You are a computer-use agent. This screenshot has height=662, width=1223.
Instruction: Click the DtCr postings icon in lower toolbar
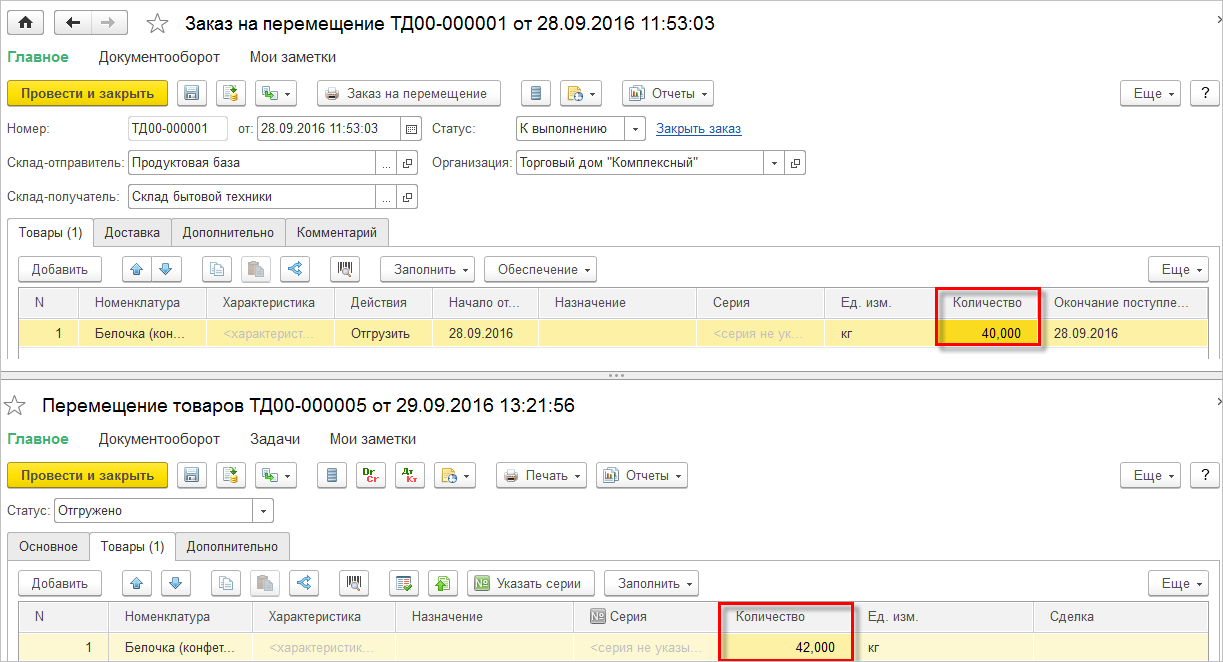(x=369, y=475)
